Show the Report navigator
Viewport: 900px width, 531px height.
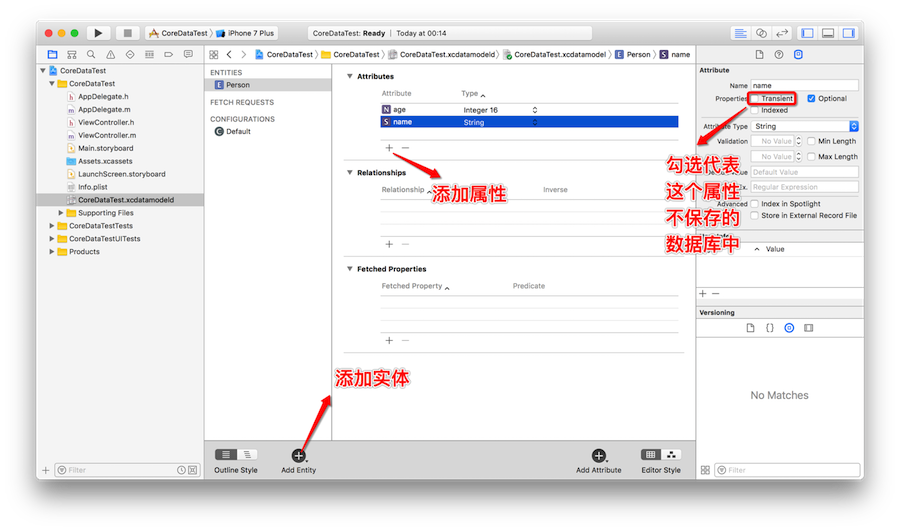point(188,55)
